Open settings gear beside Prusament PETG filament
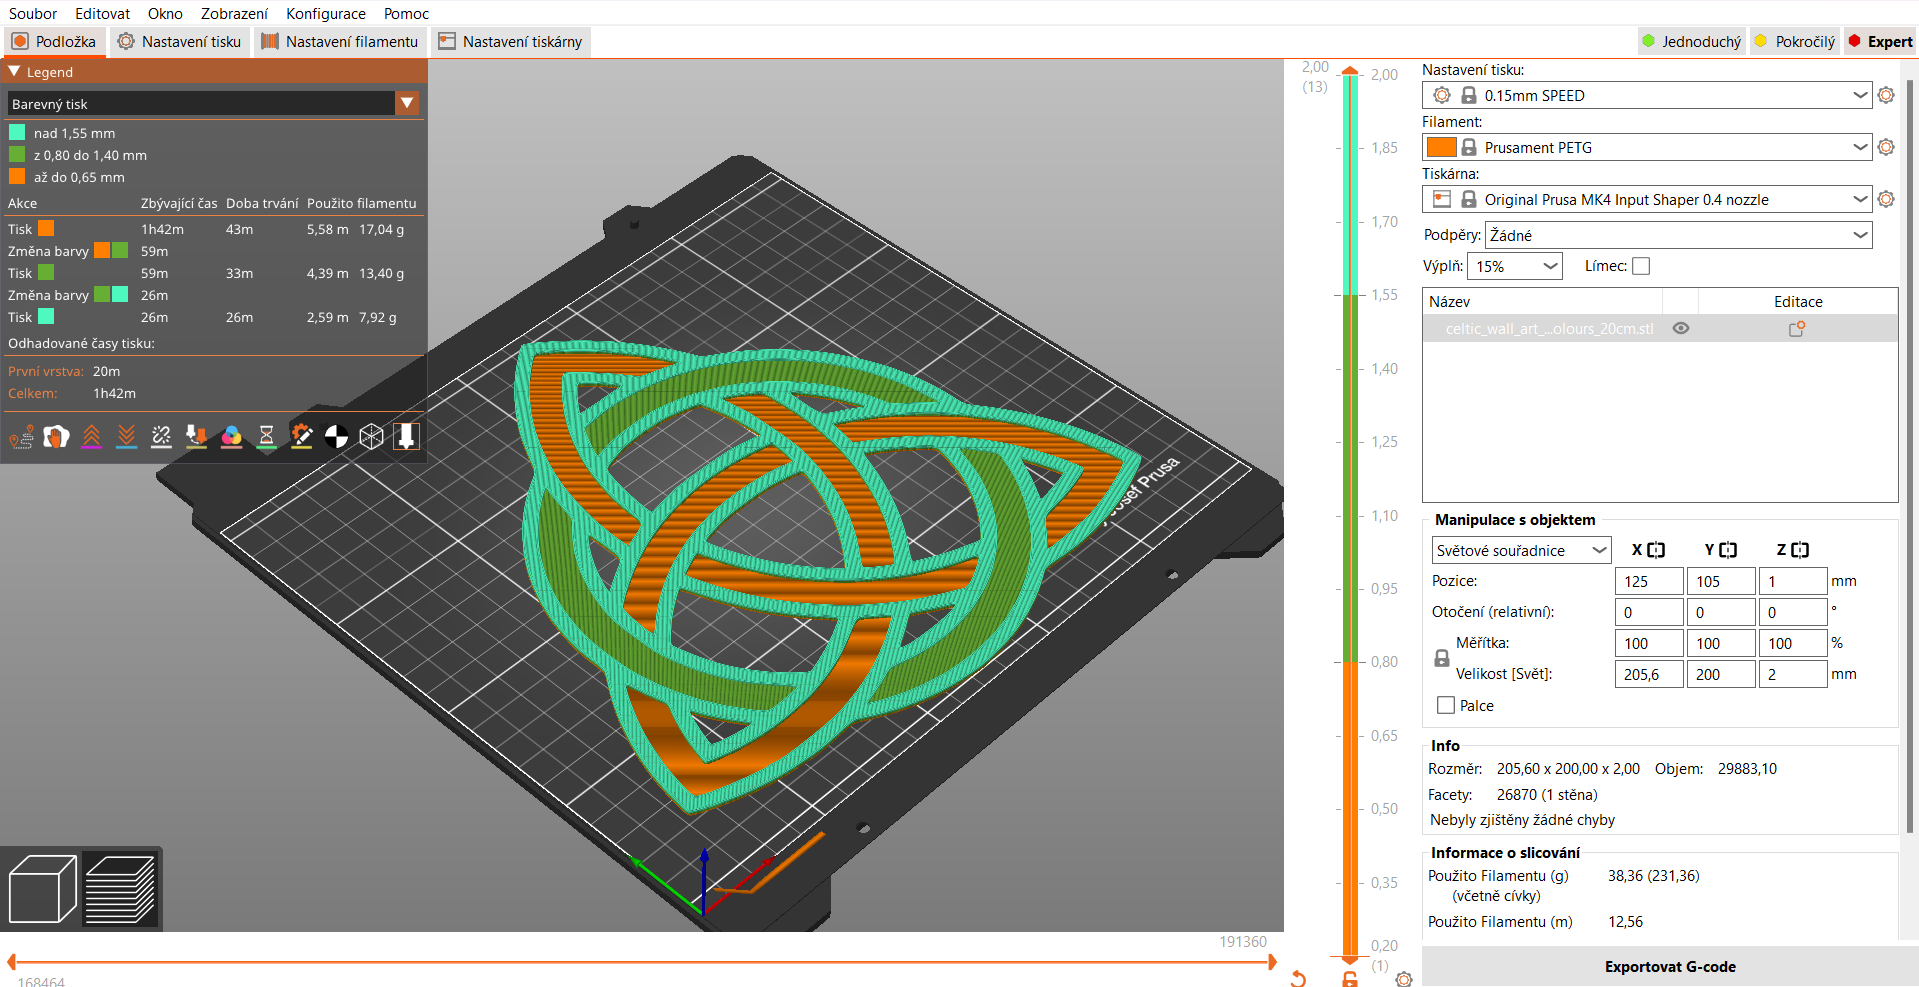1919x987 pixels. [x=1886, y=147]
